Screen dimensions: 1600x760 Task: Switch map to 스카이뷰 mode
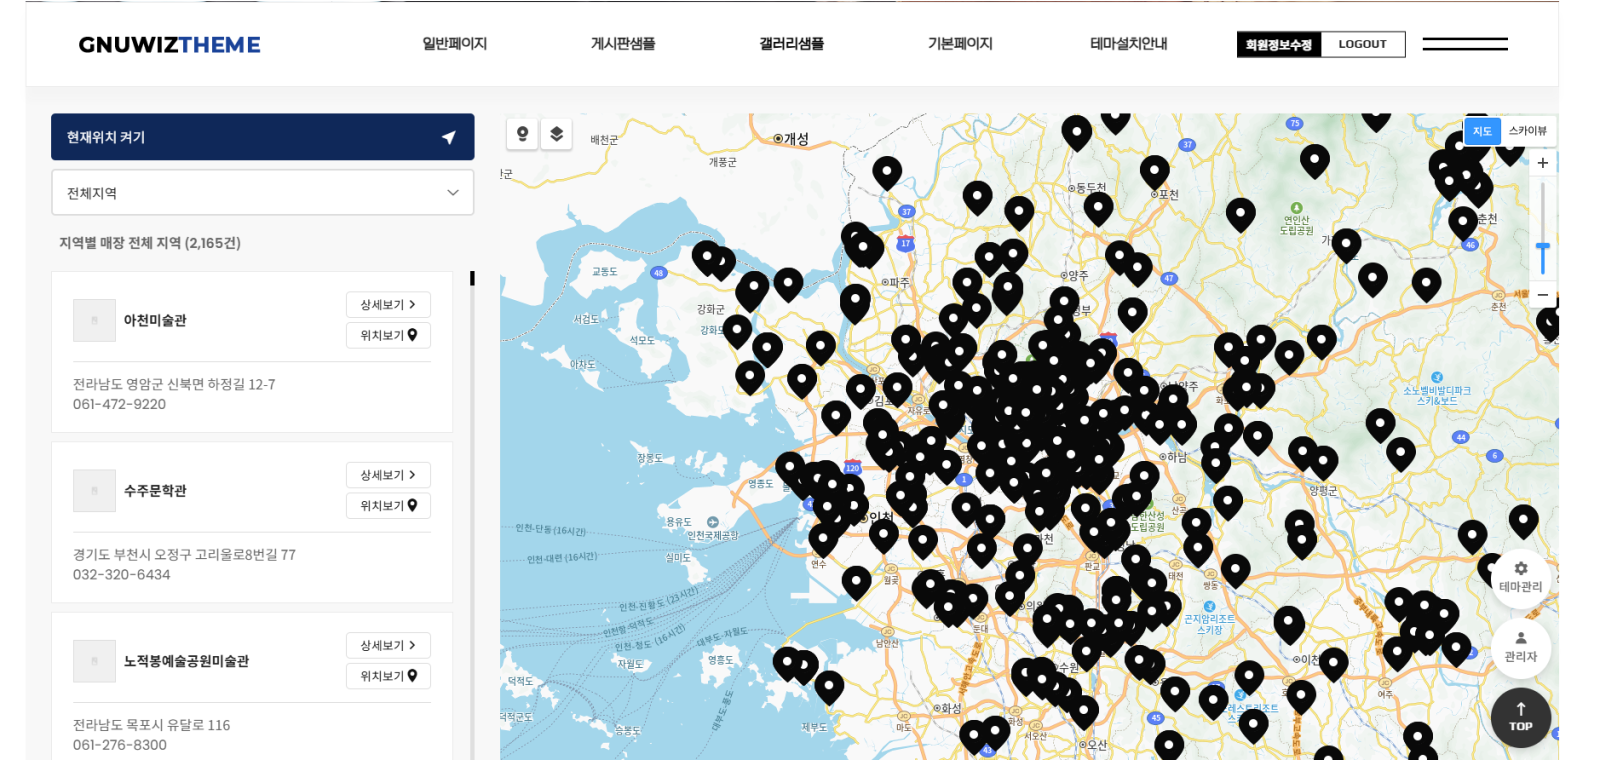coord(1527,131)
